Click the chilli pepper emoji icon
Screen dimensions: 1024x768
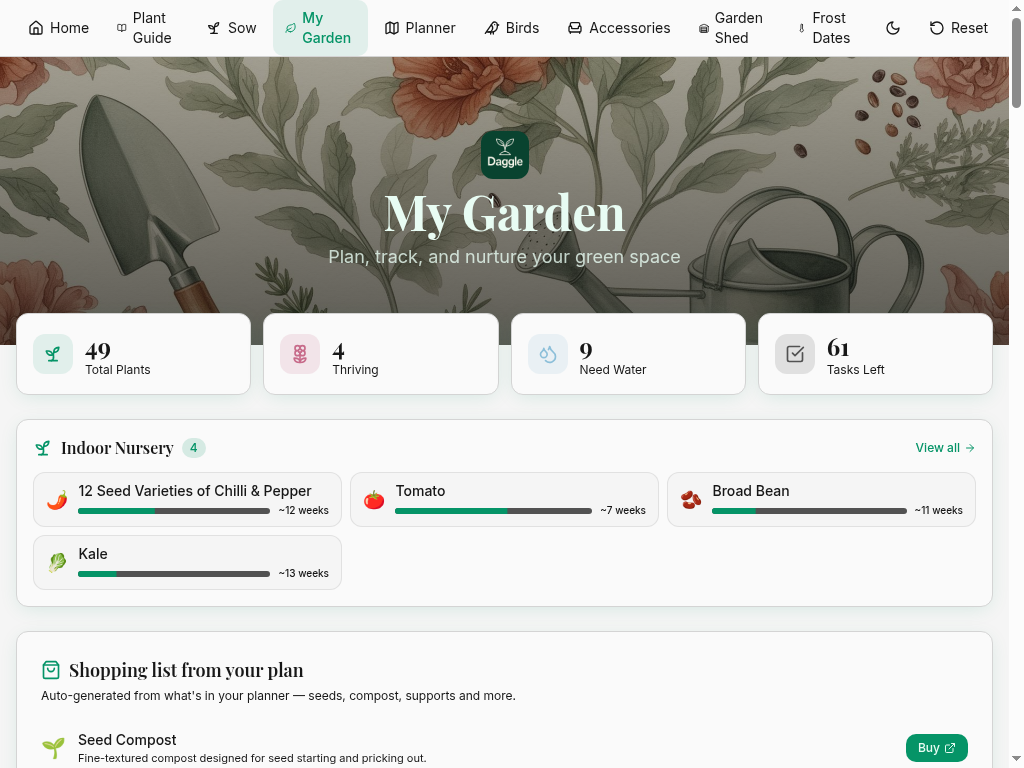pos(57,500)
